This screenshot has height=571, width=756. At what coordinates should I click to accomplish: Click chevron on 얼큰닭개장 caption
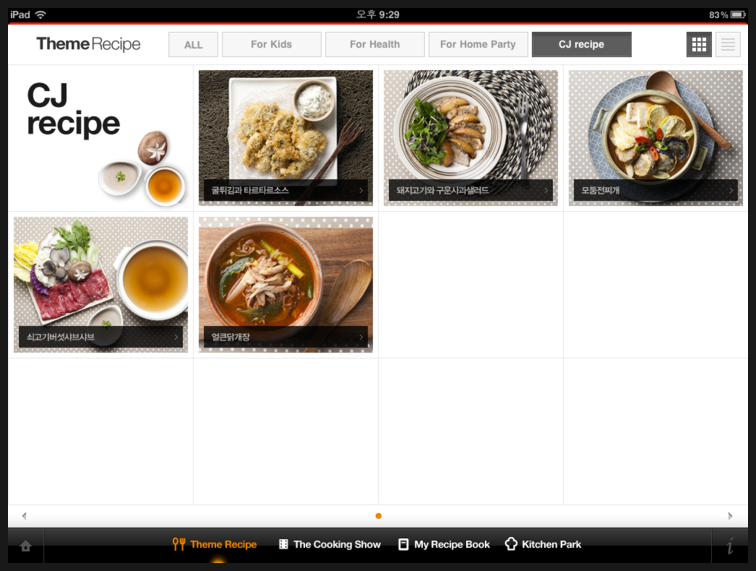361,337
